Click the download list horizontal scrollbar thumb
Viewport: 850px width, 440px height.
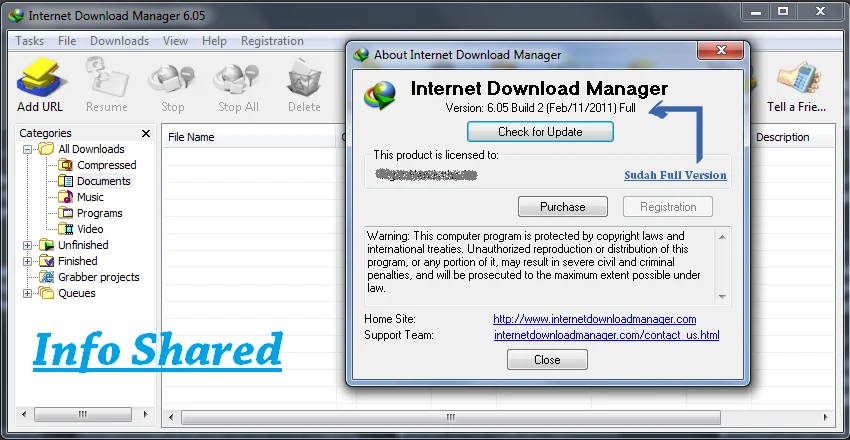click(x=451, y=417)
